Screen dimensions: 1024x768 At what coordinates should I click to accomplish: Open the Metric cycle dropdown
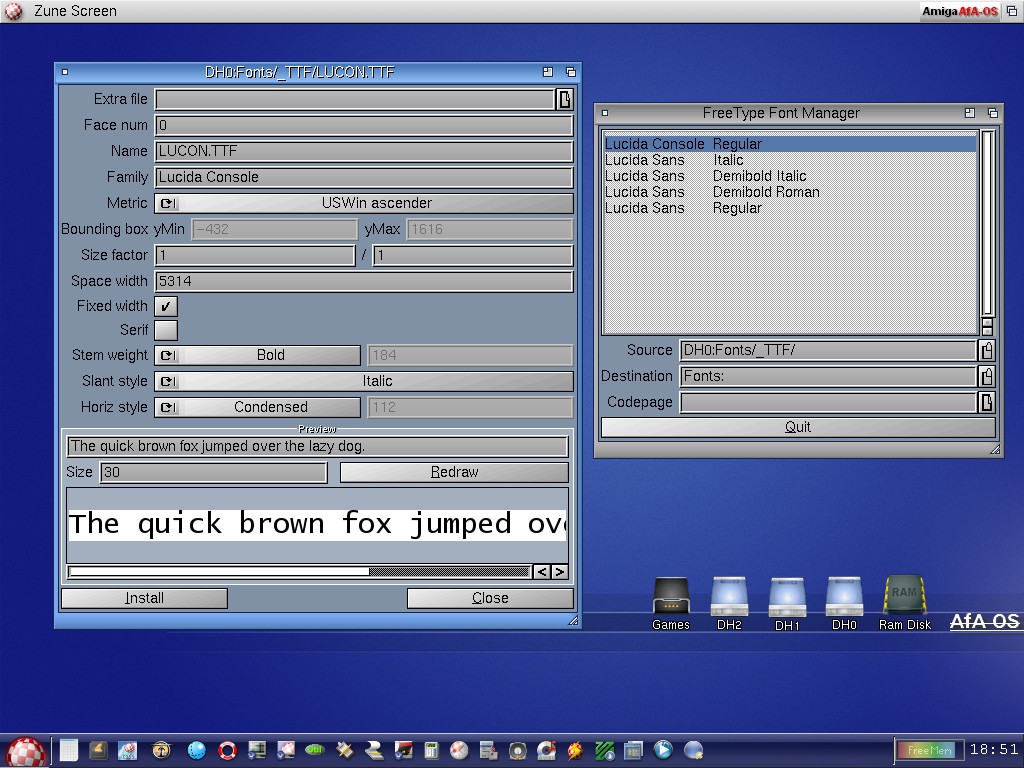tap(364, 203)
